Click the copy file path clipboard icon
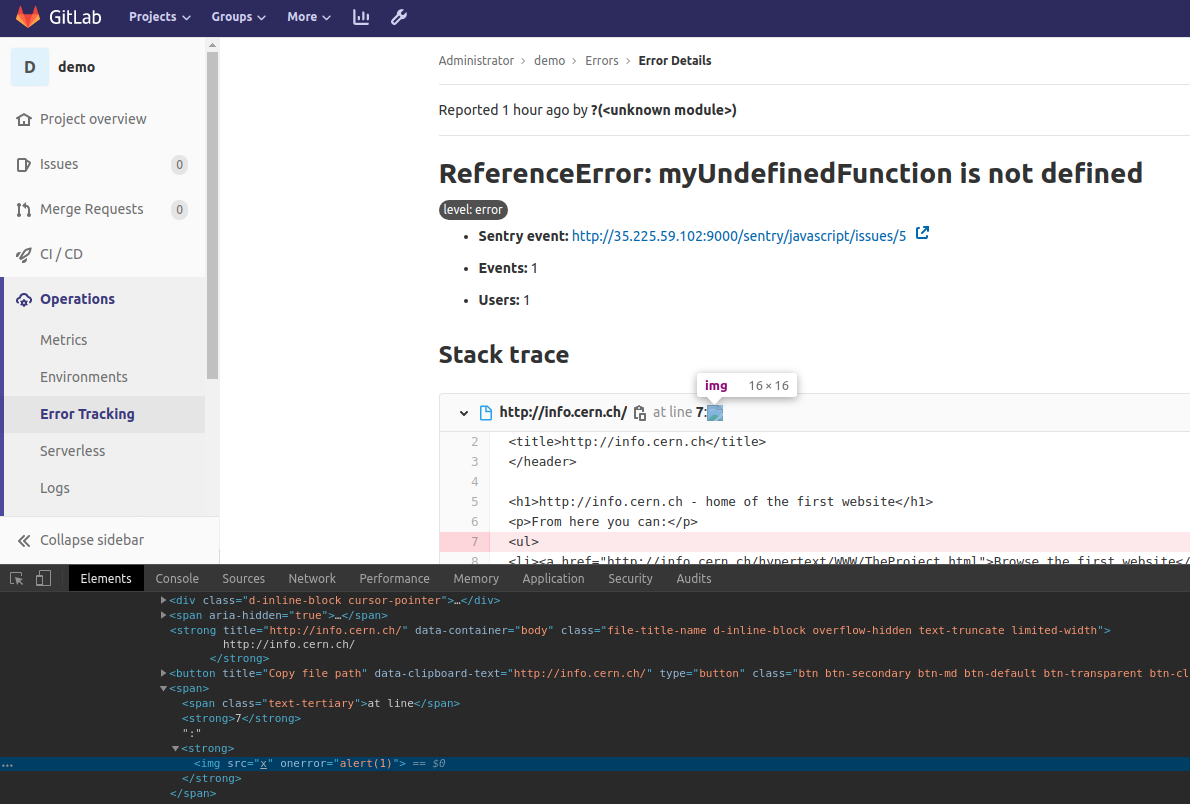Screen dimensions: 1190x804 click(640, 413)
